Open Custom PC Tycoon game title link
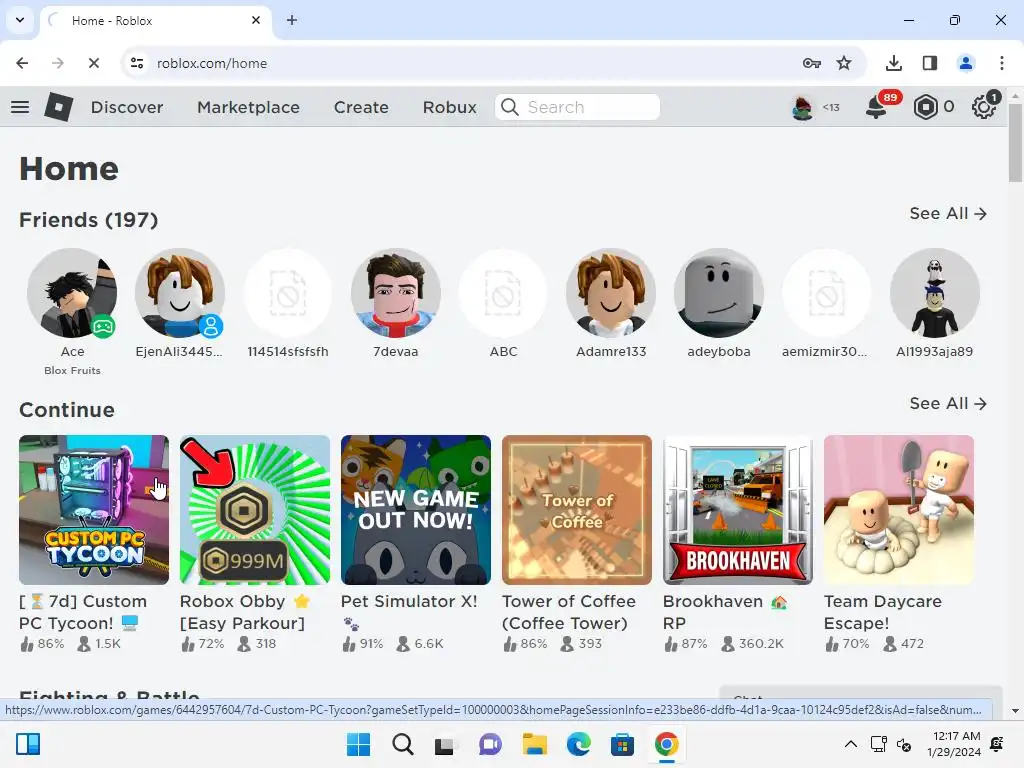The image size is (1024, 768). click(x=83, y=612)
